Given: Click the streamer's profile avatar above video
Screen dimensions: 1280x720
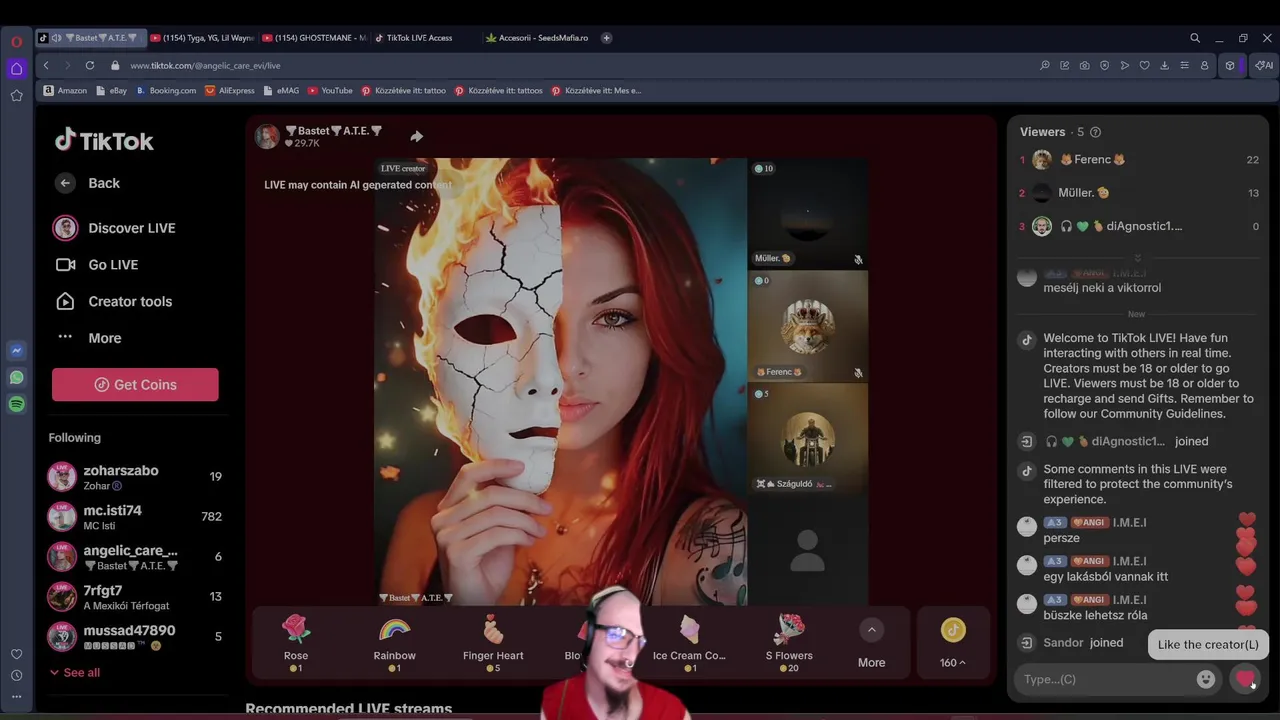Looking at the screenshot, I should 267,137.
